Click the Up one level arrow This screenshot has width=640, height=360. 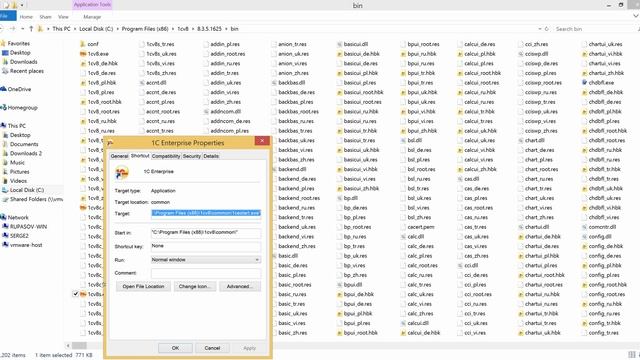31,29
